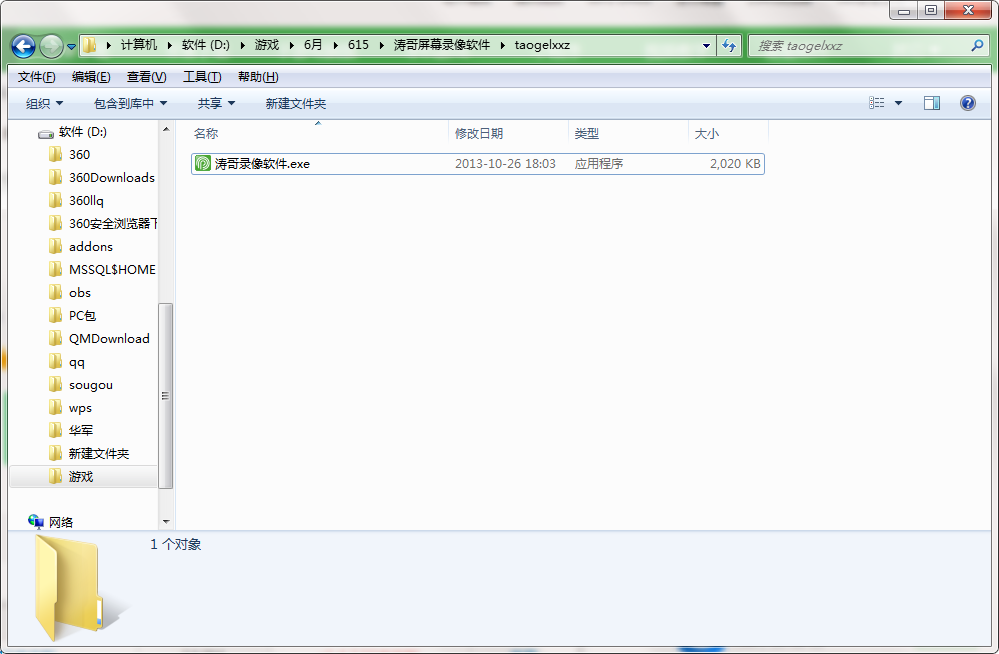Select the QMDownload folder in tree
The image size is (999, 654).
point(108,339)
